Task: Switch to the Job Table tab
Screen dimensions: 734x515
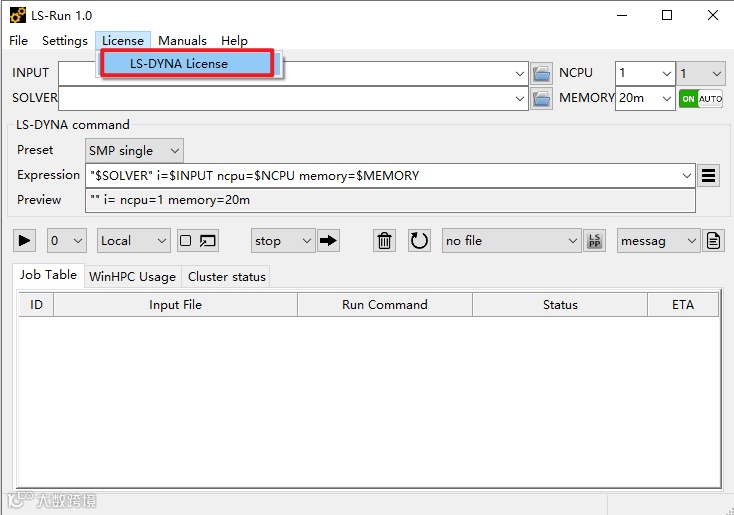Action: click(48, 275)
